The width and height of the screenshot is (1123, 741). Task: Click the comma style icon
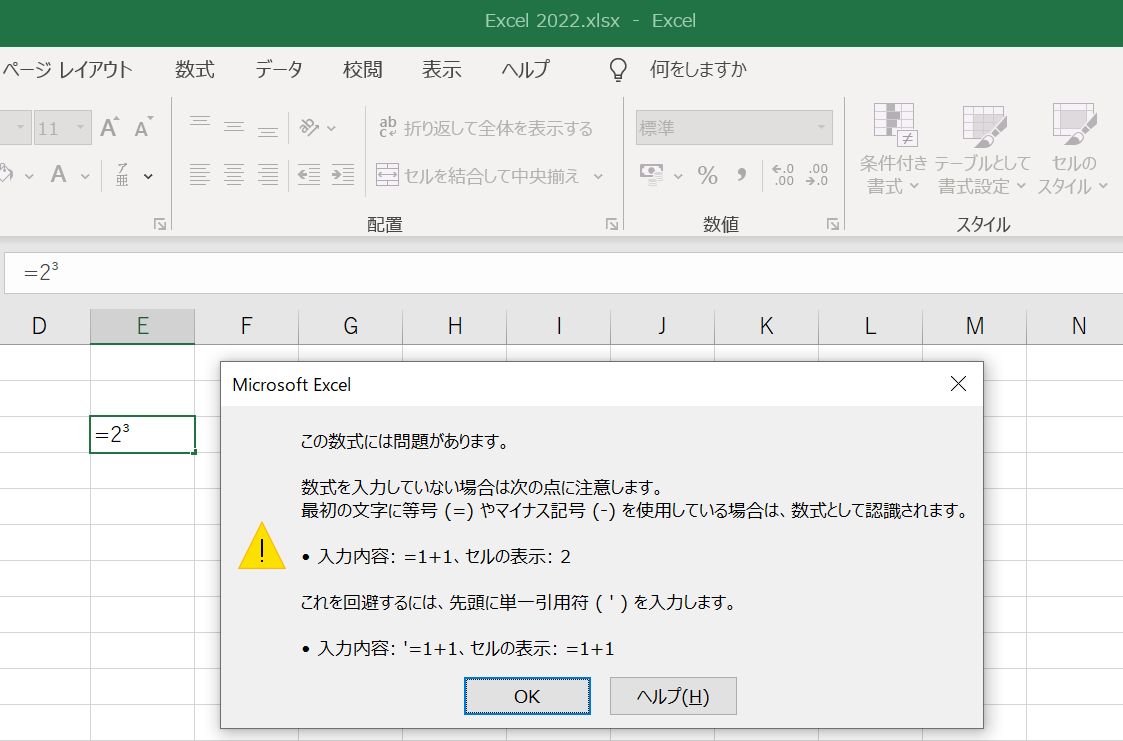(741, 175)
